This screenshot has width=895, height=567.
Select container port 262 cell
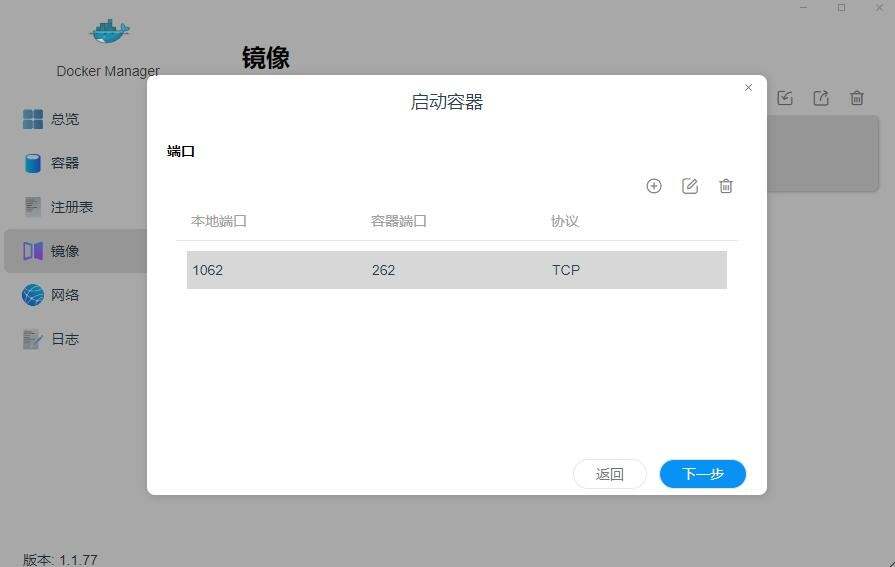(383, 270)
